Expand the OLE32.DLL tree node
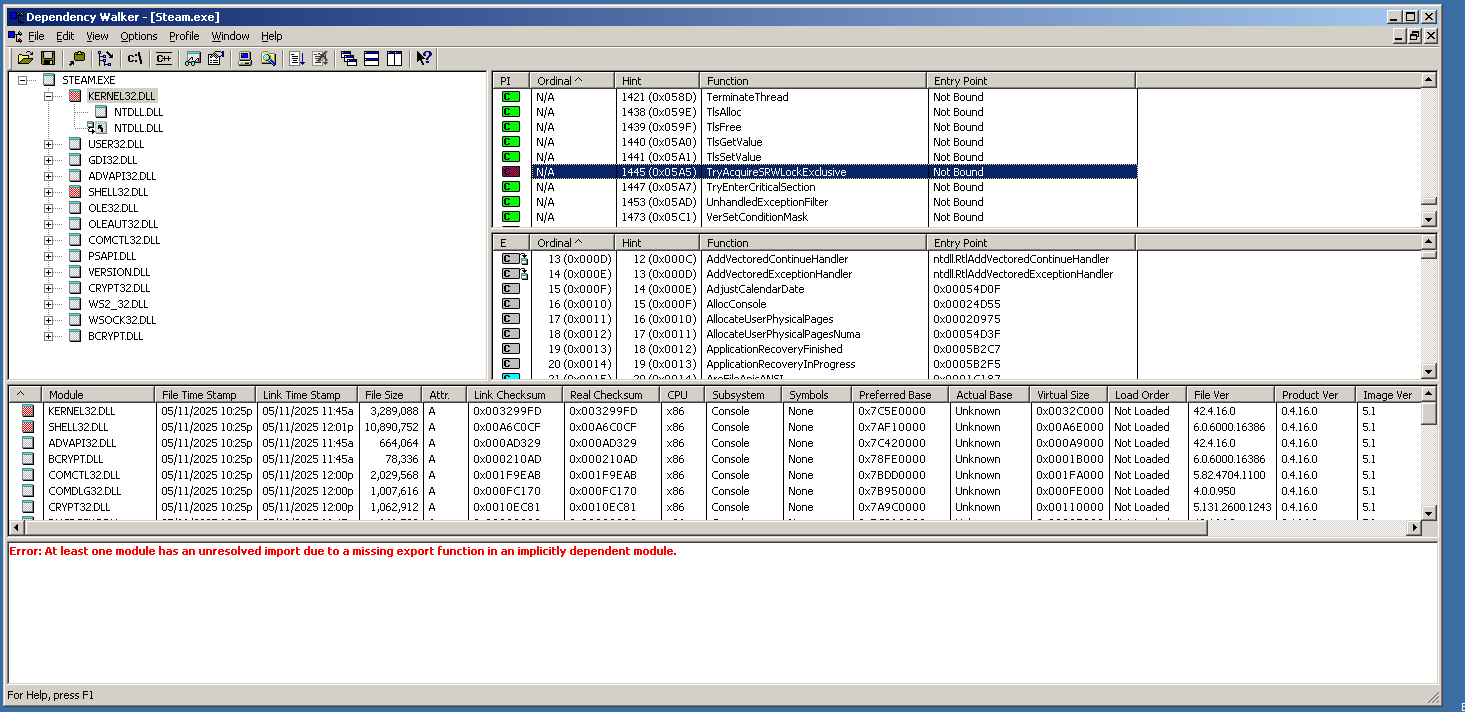Image resolution: width=1465 pixels, height=712 pixels. point(48,208)
